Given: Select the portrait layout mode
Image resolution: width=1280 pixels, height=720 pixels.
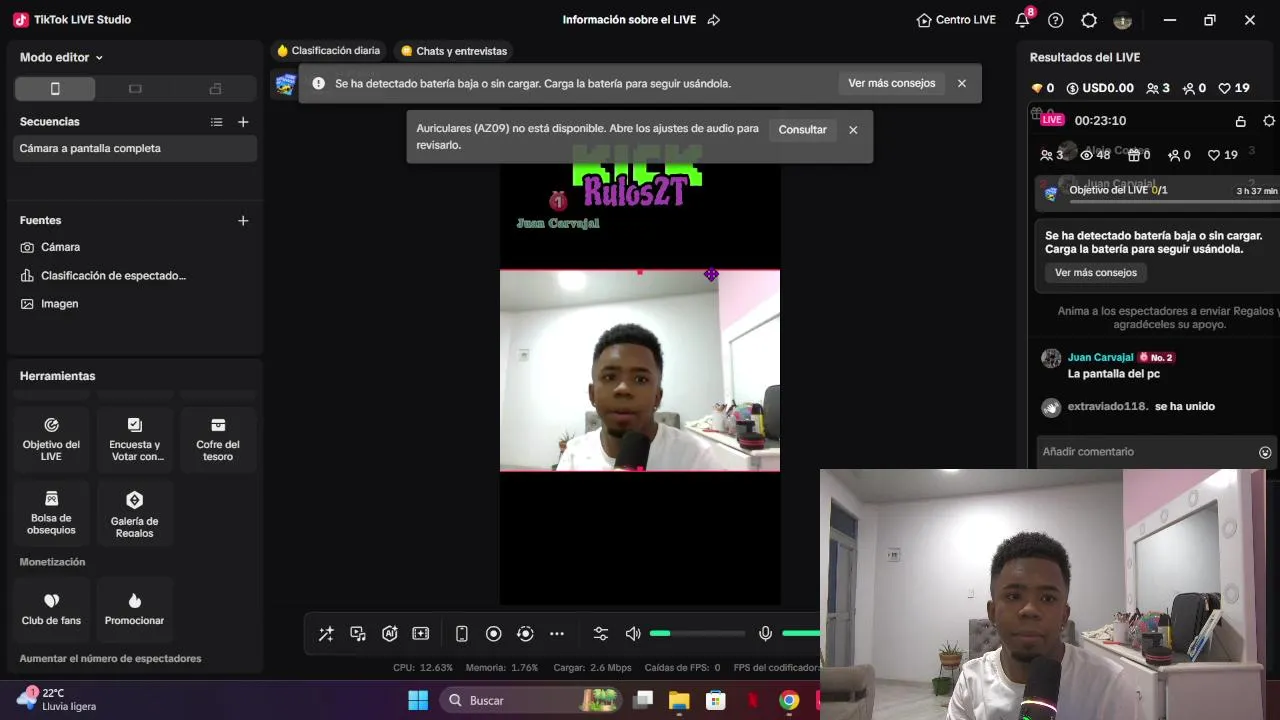Looking at the screenshot, I should [55, 89].
